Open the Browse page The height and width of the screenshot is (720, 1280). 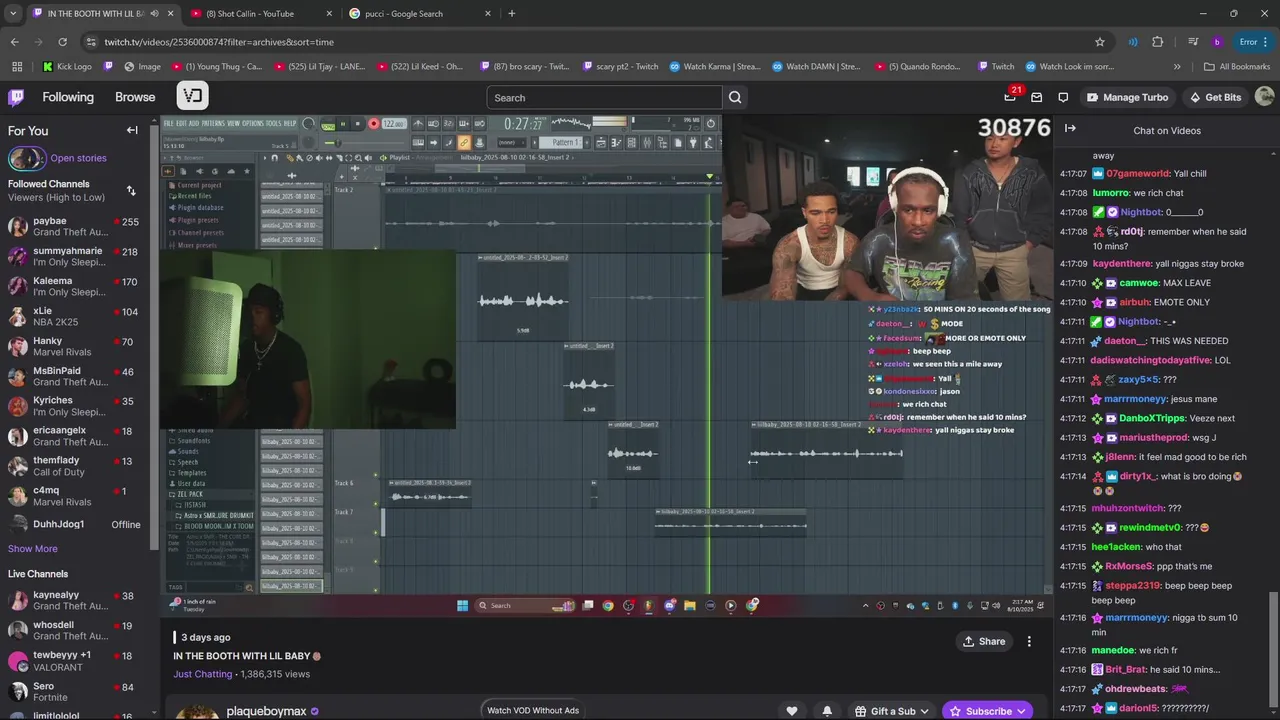pos(135,97)
